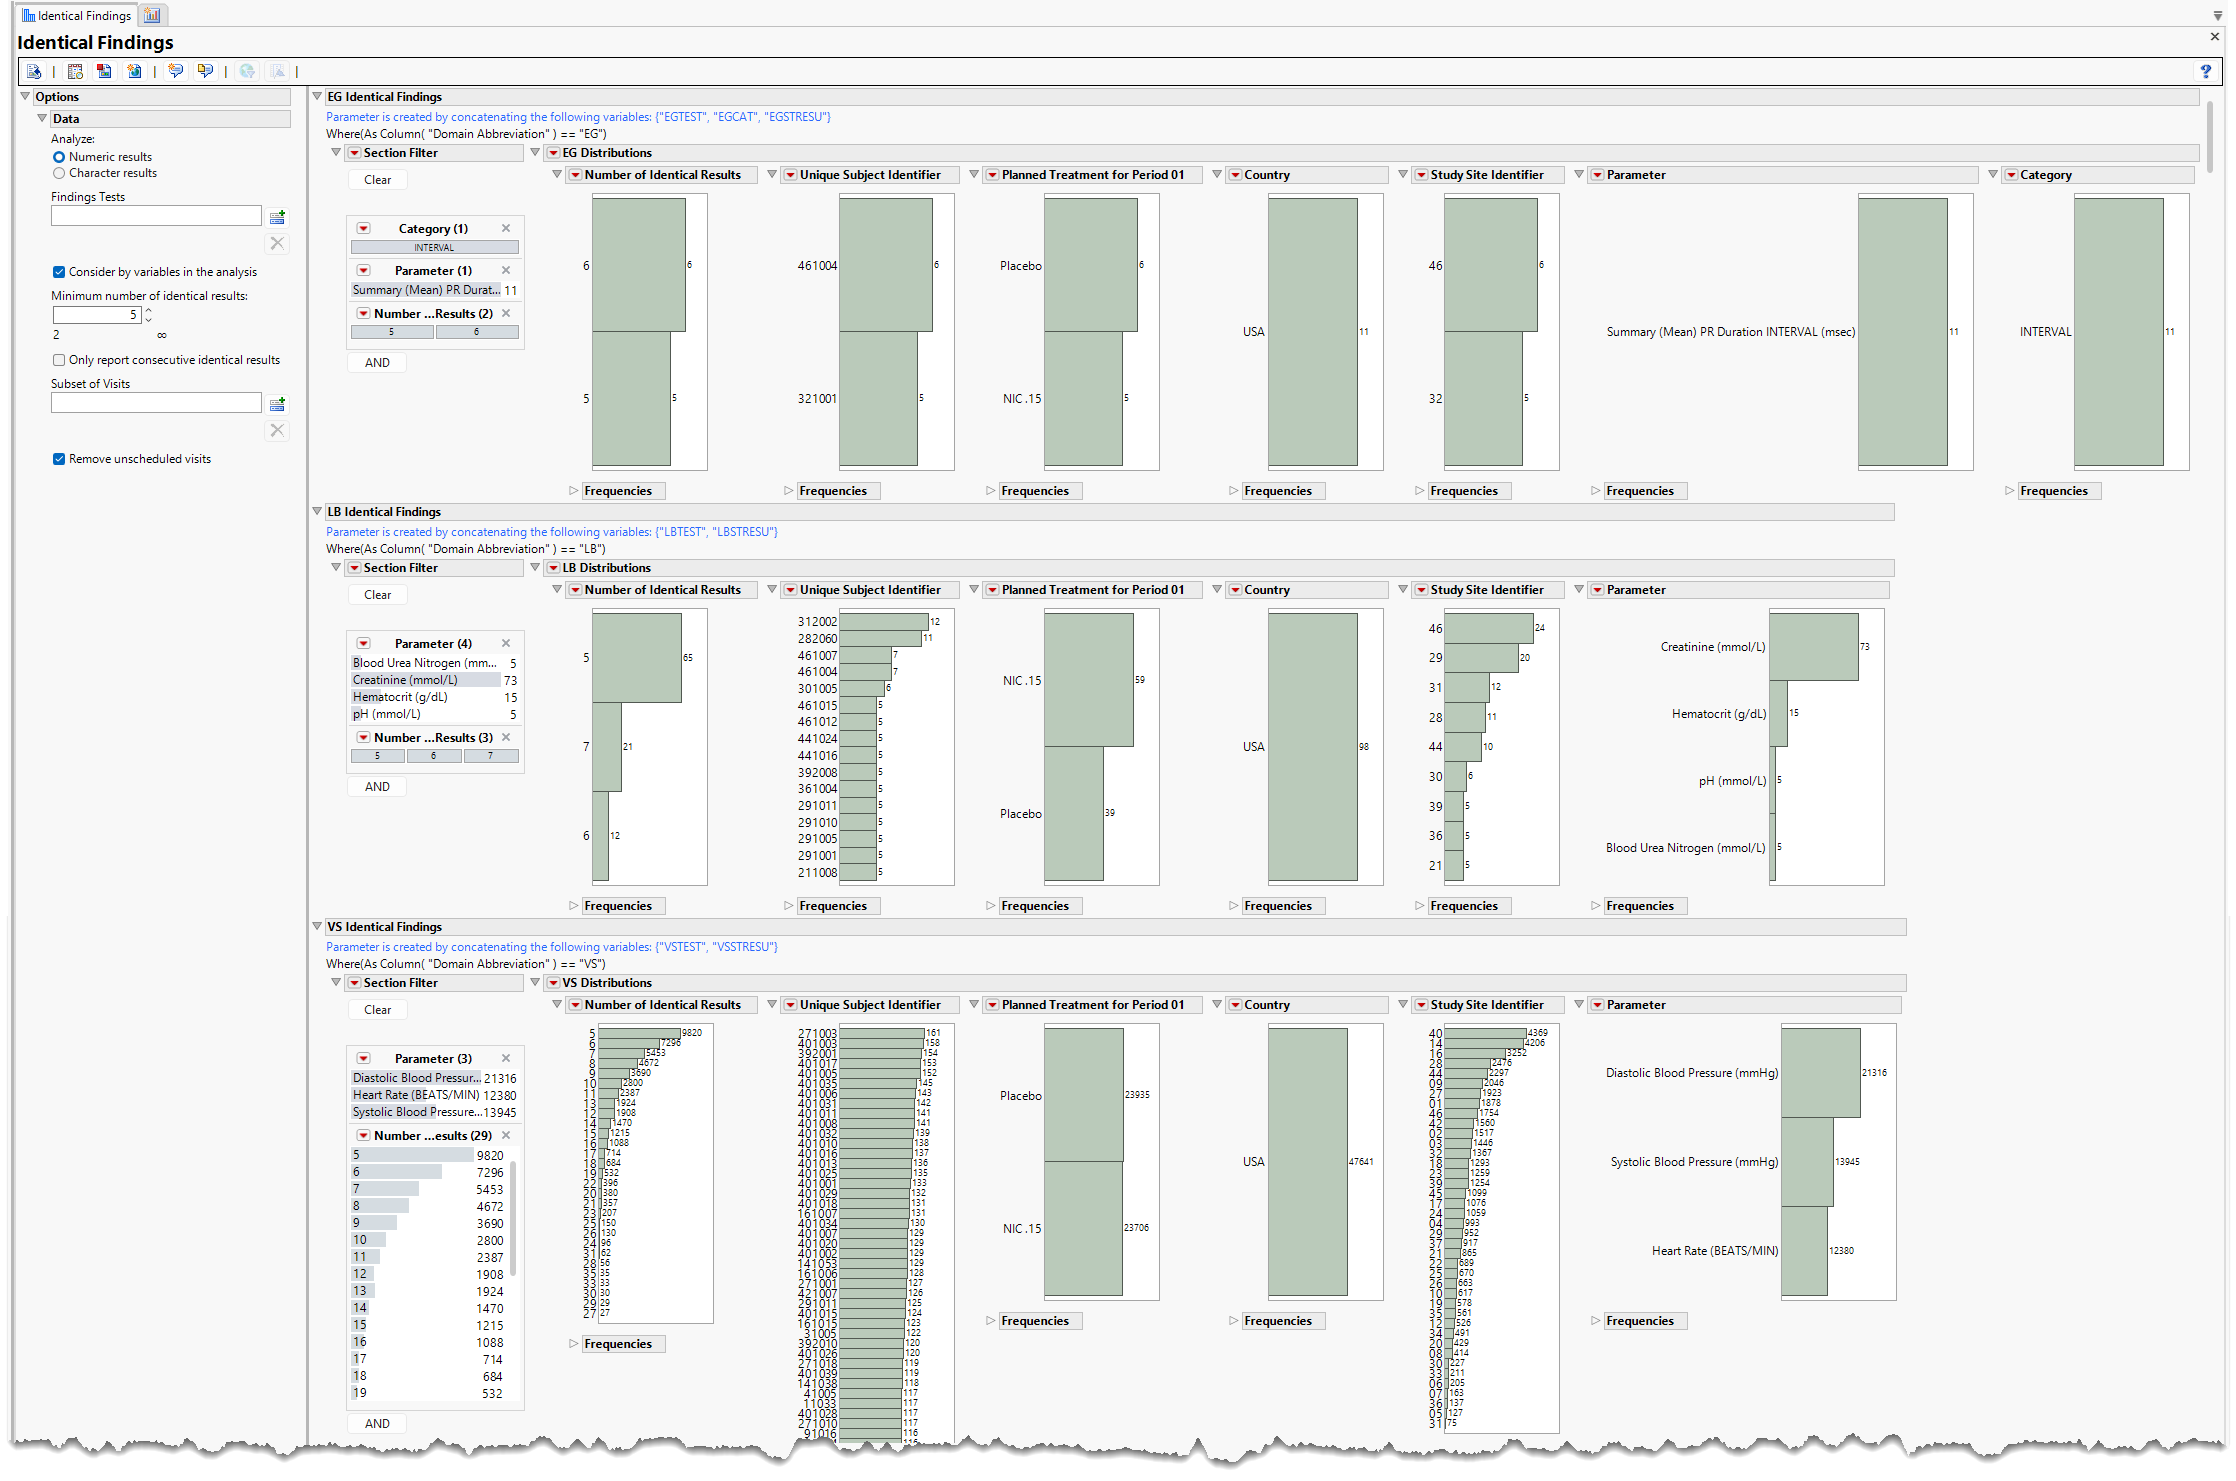This screenshot has height=1481, width=2236.
Task: Collapse the EG Category distribution
Action: coord(1993,175)
